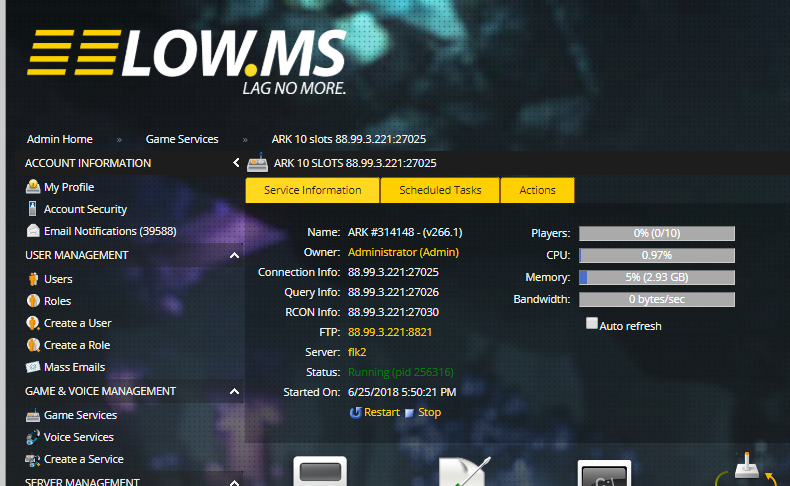Click the Users person icon
Screen dimensions: 790x486
(x=33, y=279)
